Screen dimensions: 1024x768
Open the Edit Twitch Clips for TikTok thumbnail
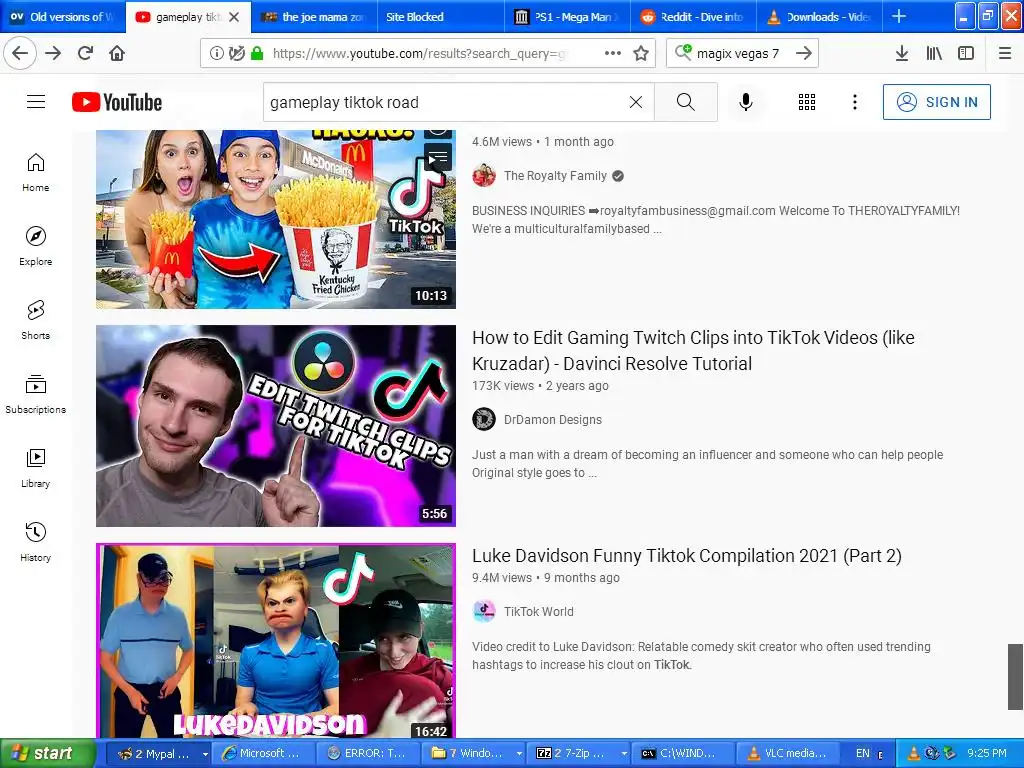[276, 426]
